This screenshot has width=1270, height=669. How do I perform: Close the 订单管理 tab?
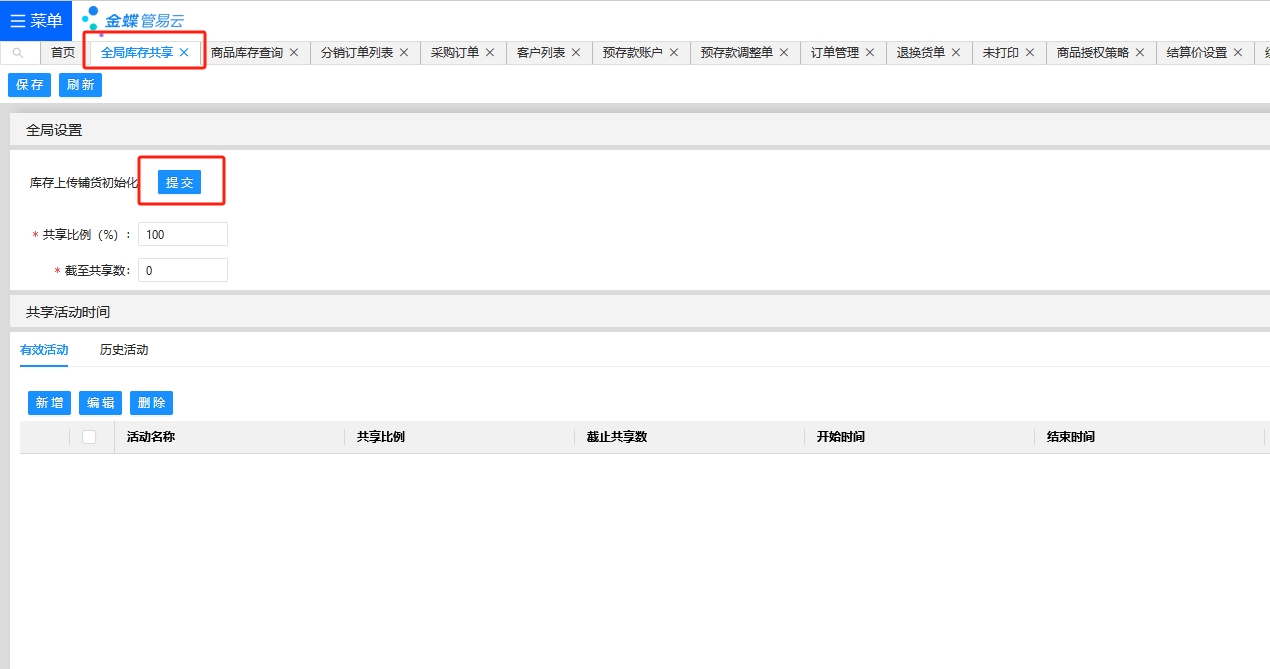[x=870, y=53]
